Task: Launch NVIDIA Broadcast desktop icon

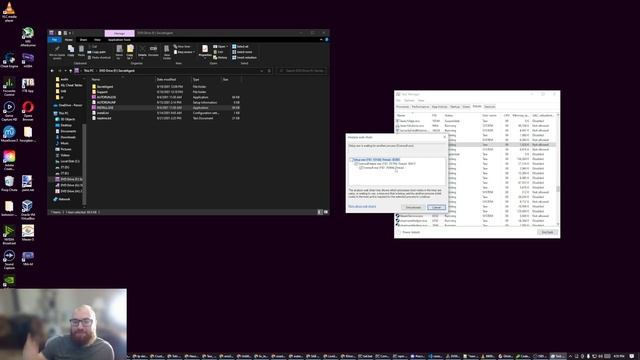Action: (x=9, y=235)
